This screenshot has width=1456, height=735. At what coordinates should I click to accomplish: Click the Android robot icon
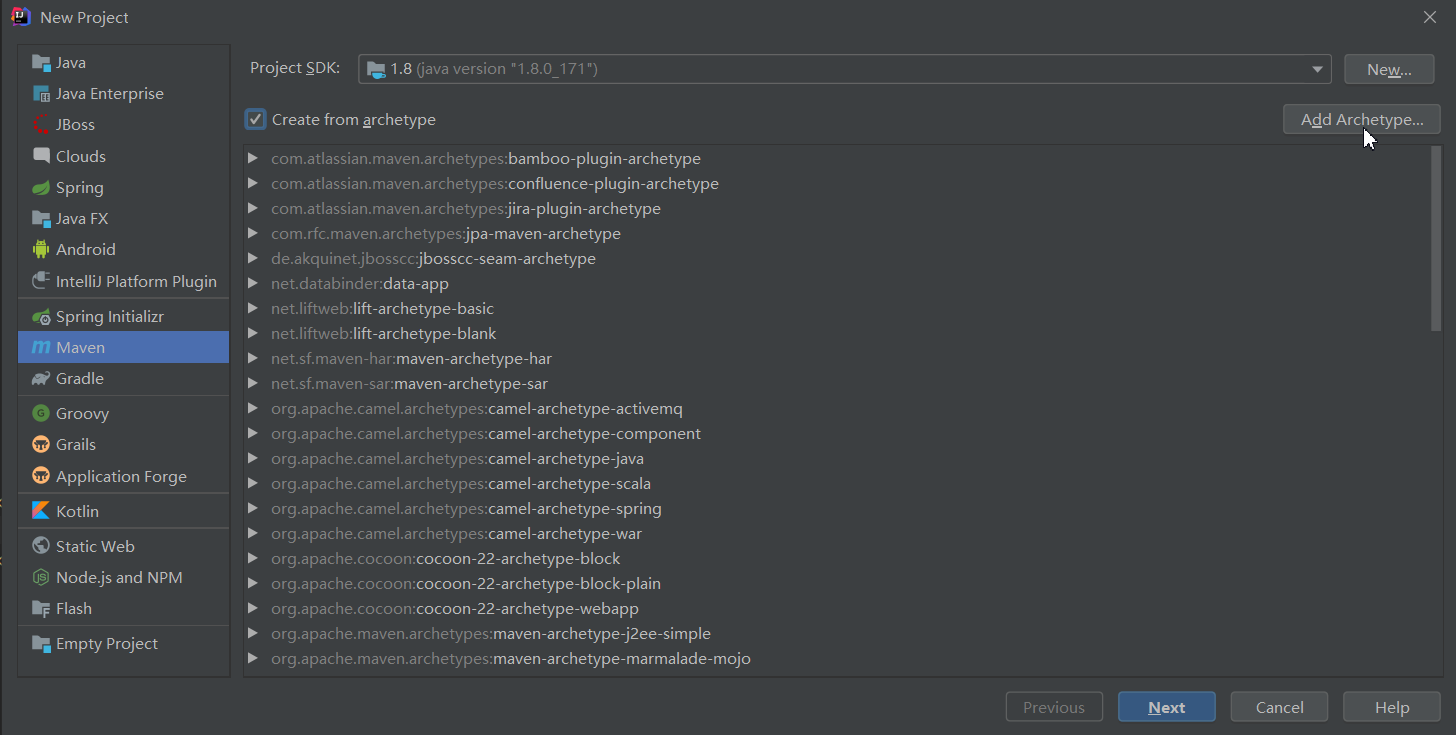click(x=41, y=249)
